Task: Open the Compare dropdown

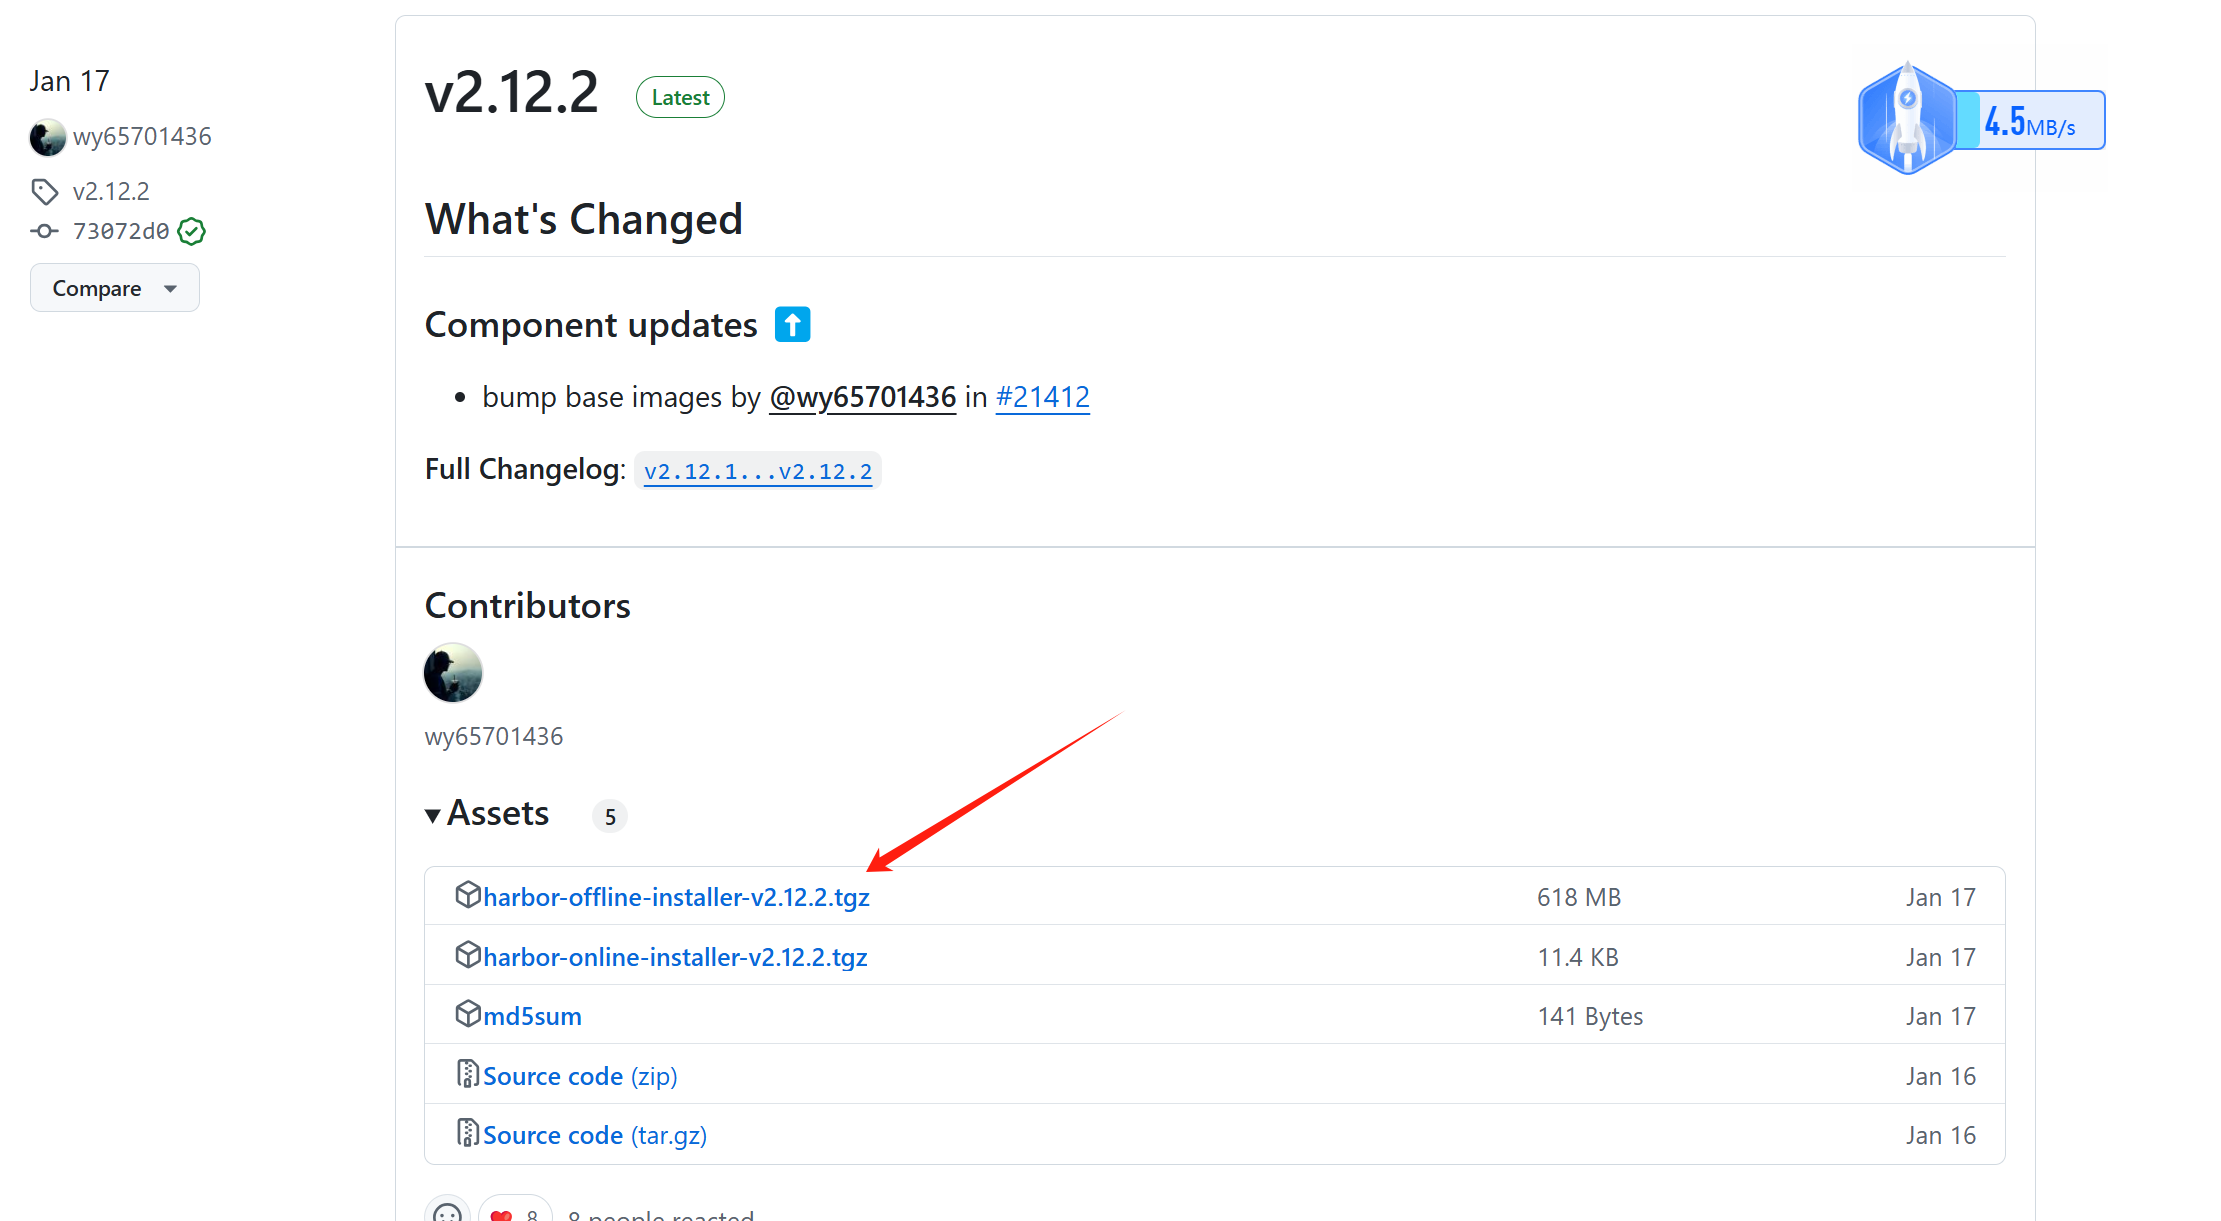Action: click(x=114, y=288)
